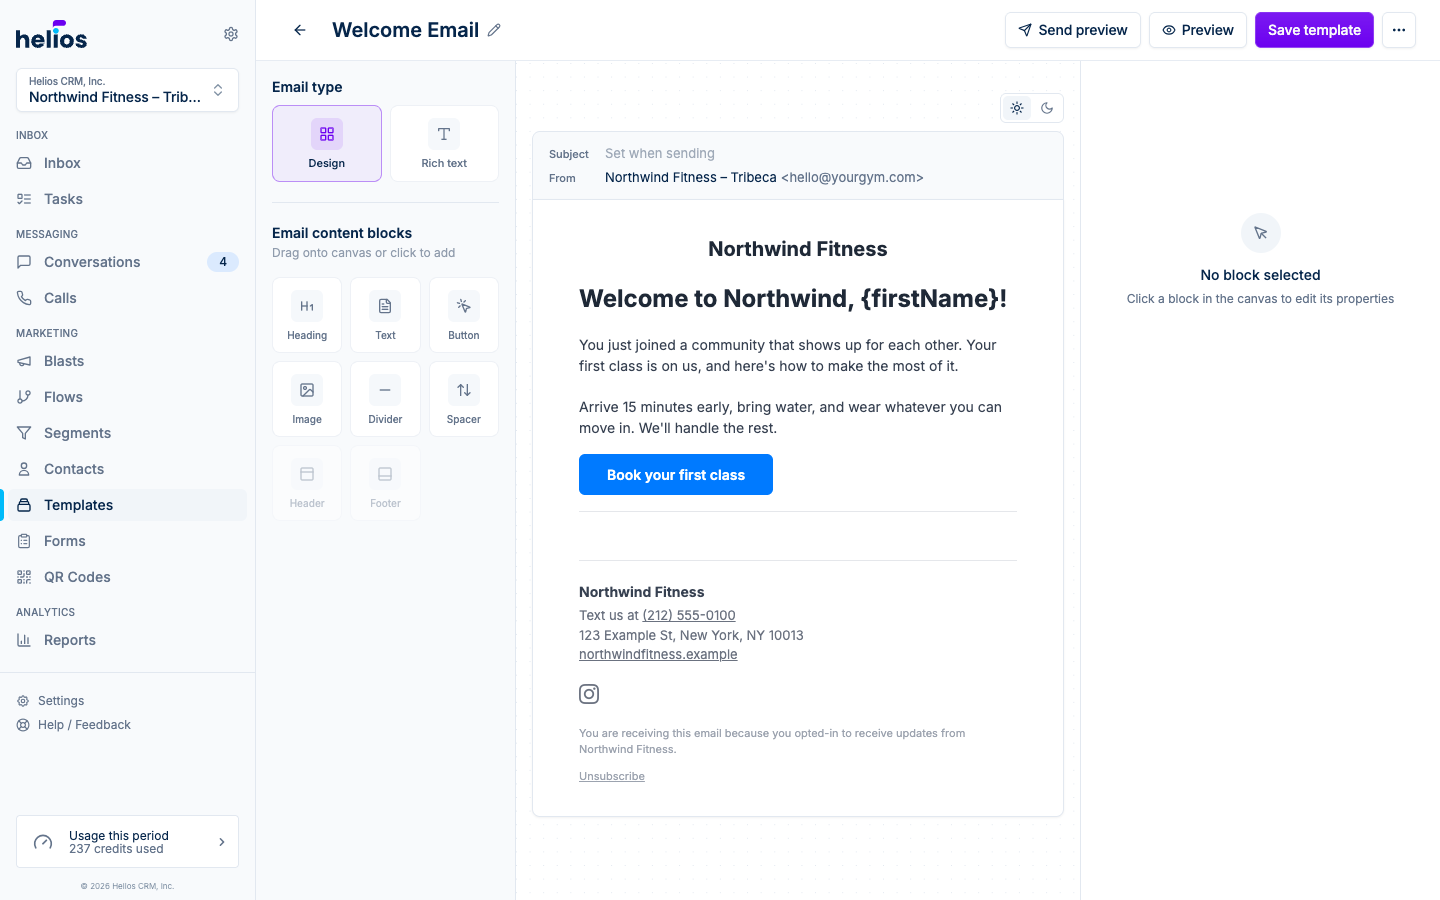Screen dimensions: 1440x900
Task: Go back with the left arrow icon
Action: pos(300,30)
